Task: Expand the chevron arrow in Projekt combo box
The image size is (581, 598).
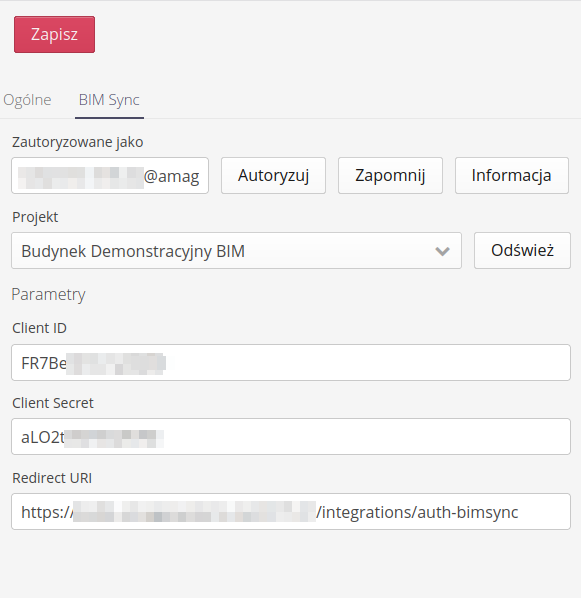Action: (442, 251)
